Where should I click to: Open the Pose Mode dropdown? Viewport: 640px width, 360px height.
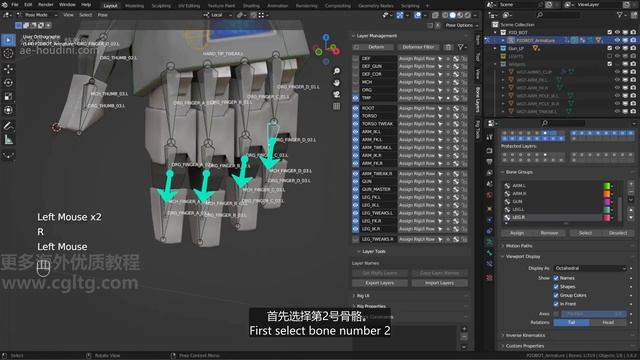[37, 15]
